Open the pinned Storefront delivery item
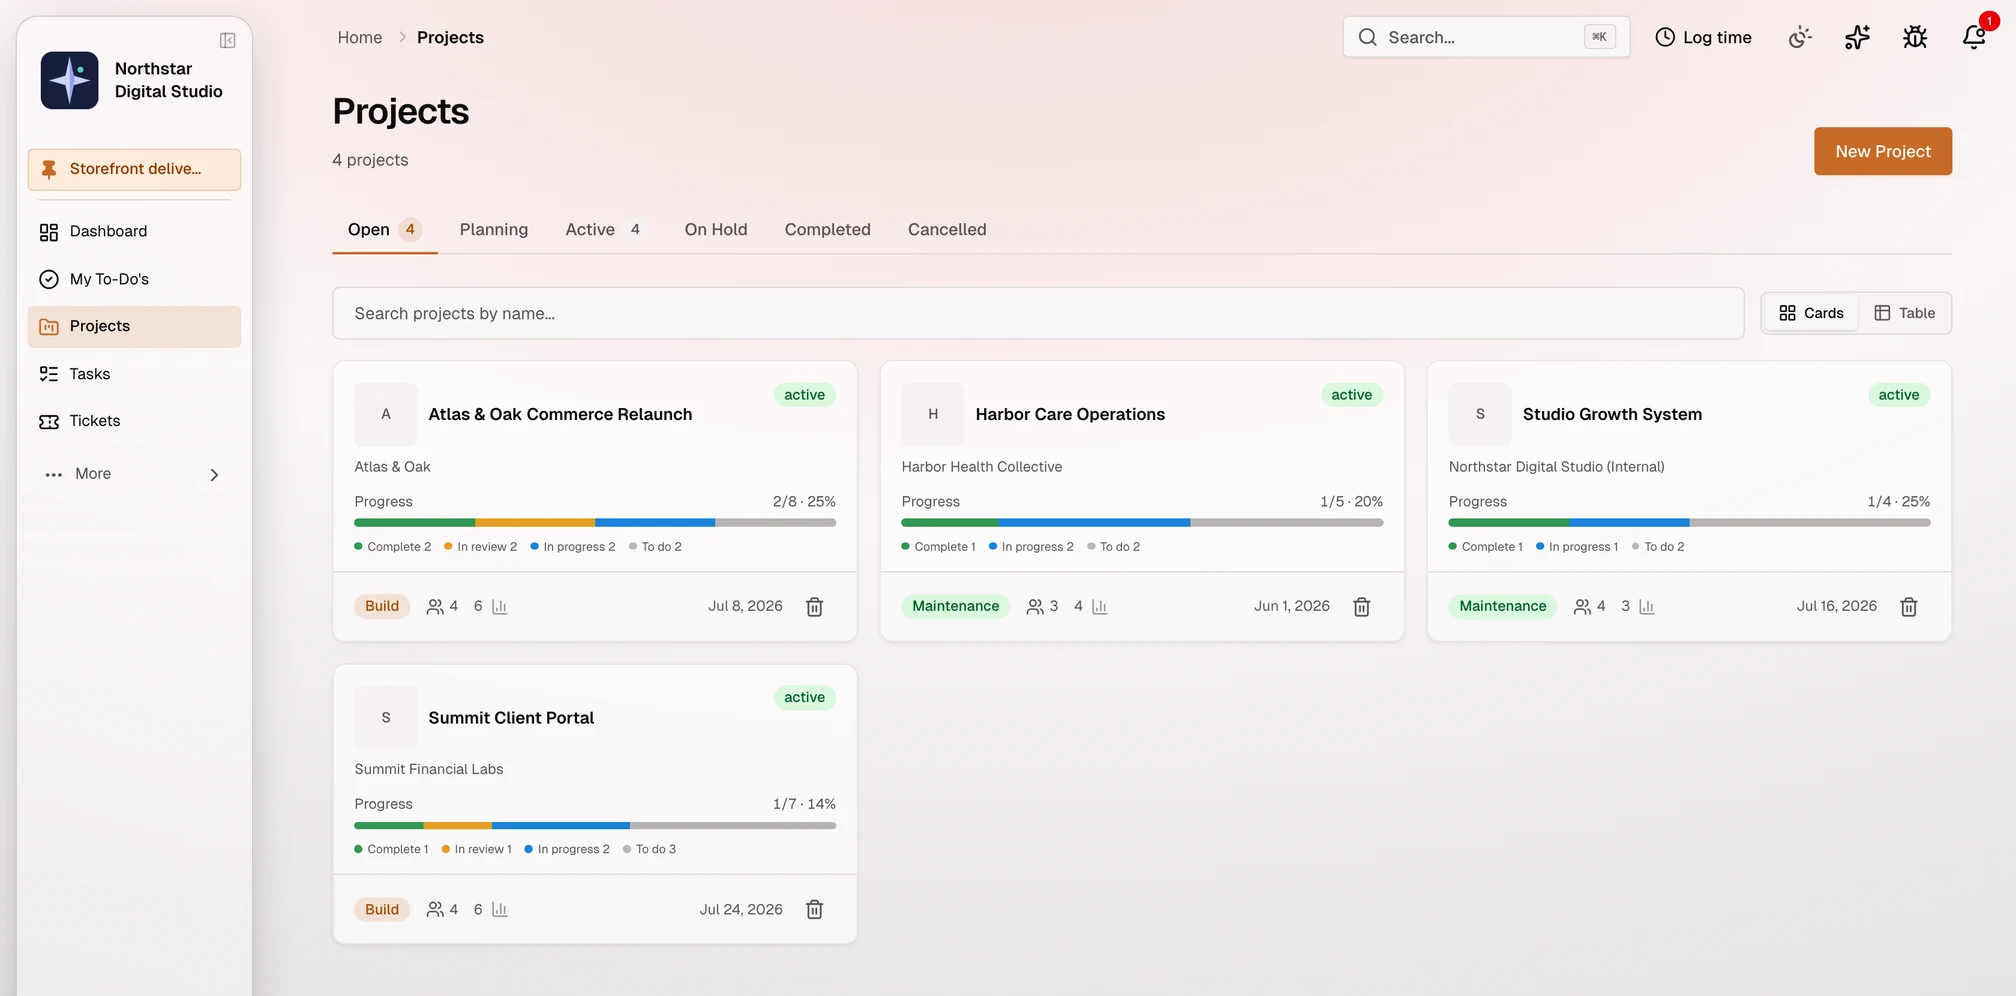This screenshot has width=2016, height=996. pos(134,169)
